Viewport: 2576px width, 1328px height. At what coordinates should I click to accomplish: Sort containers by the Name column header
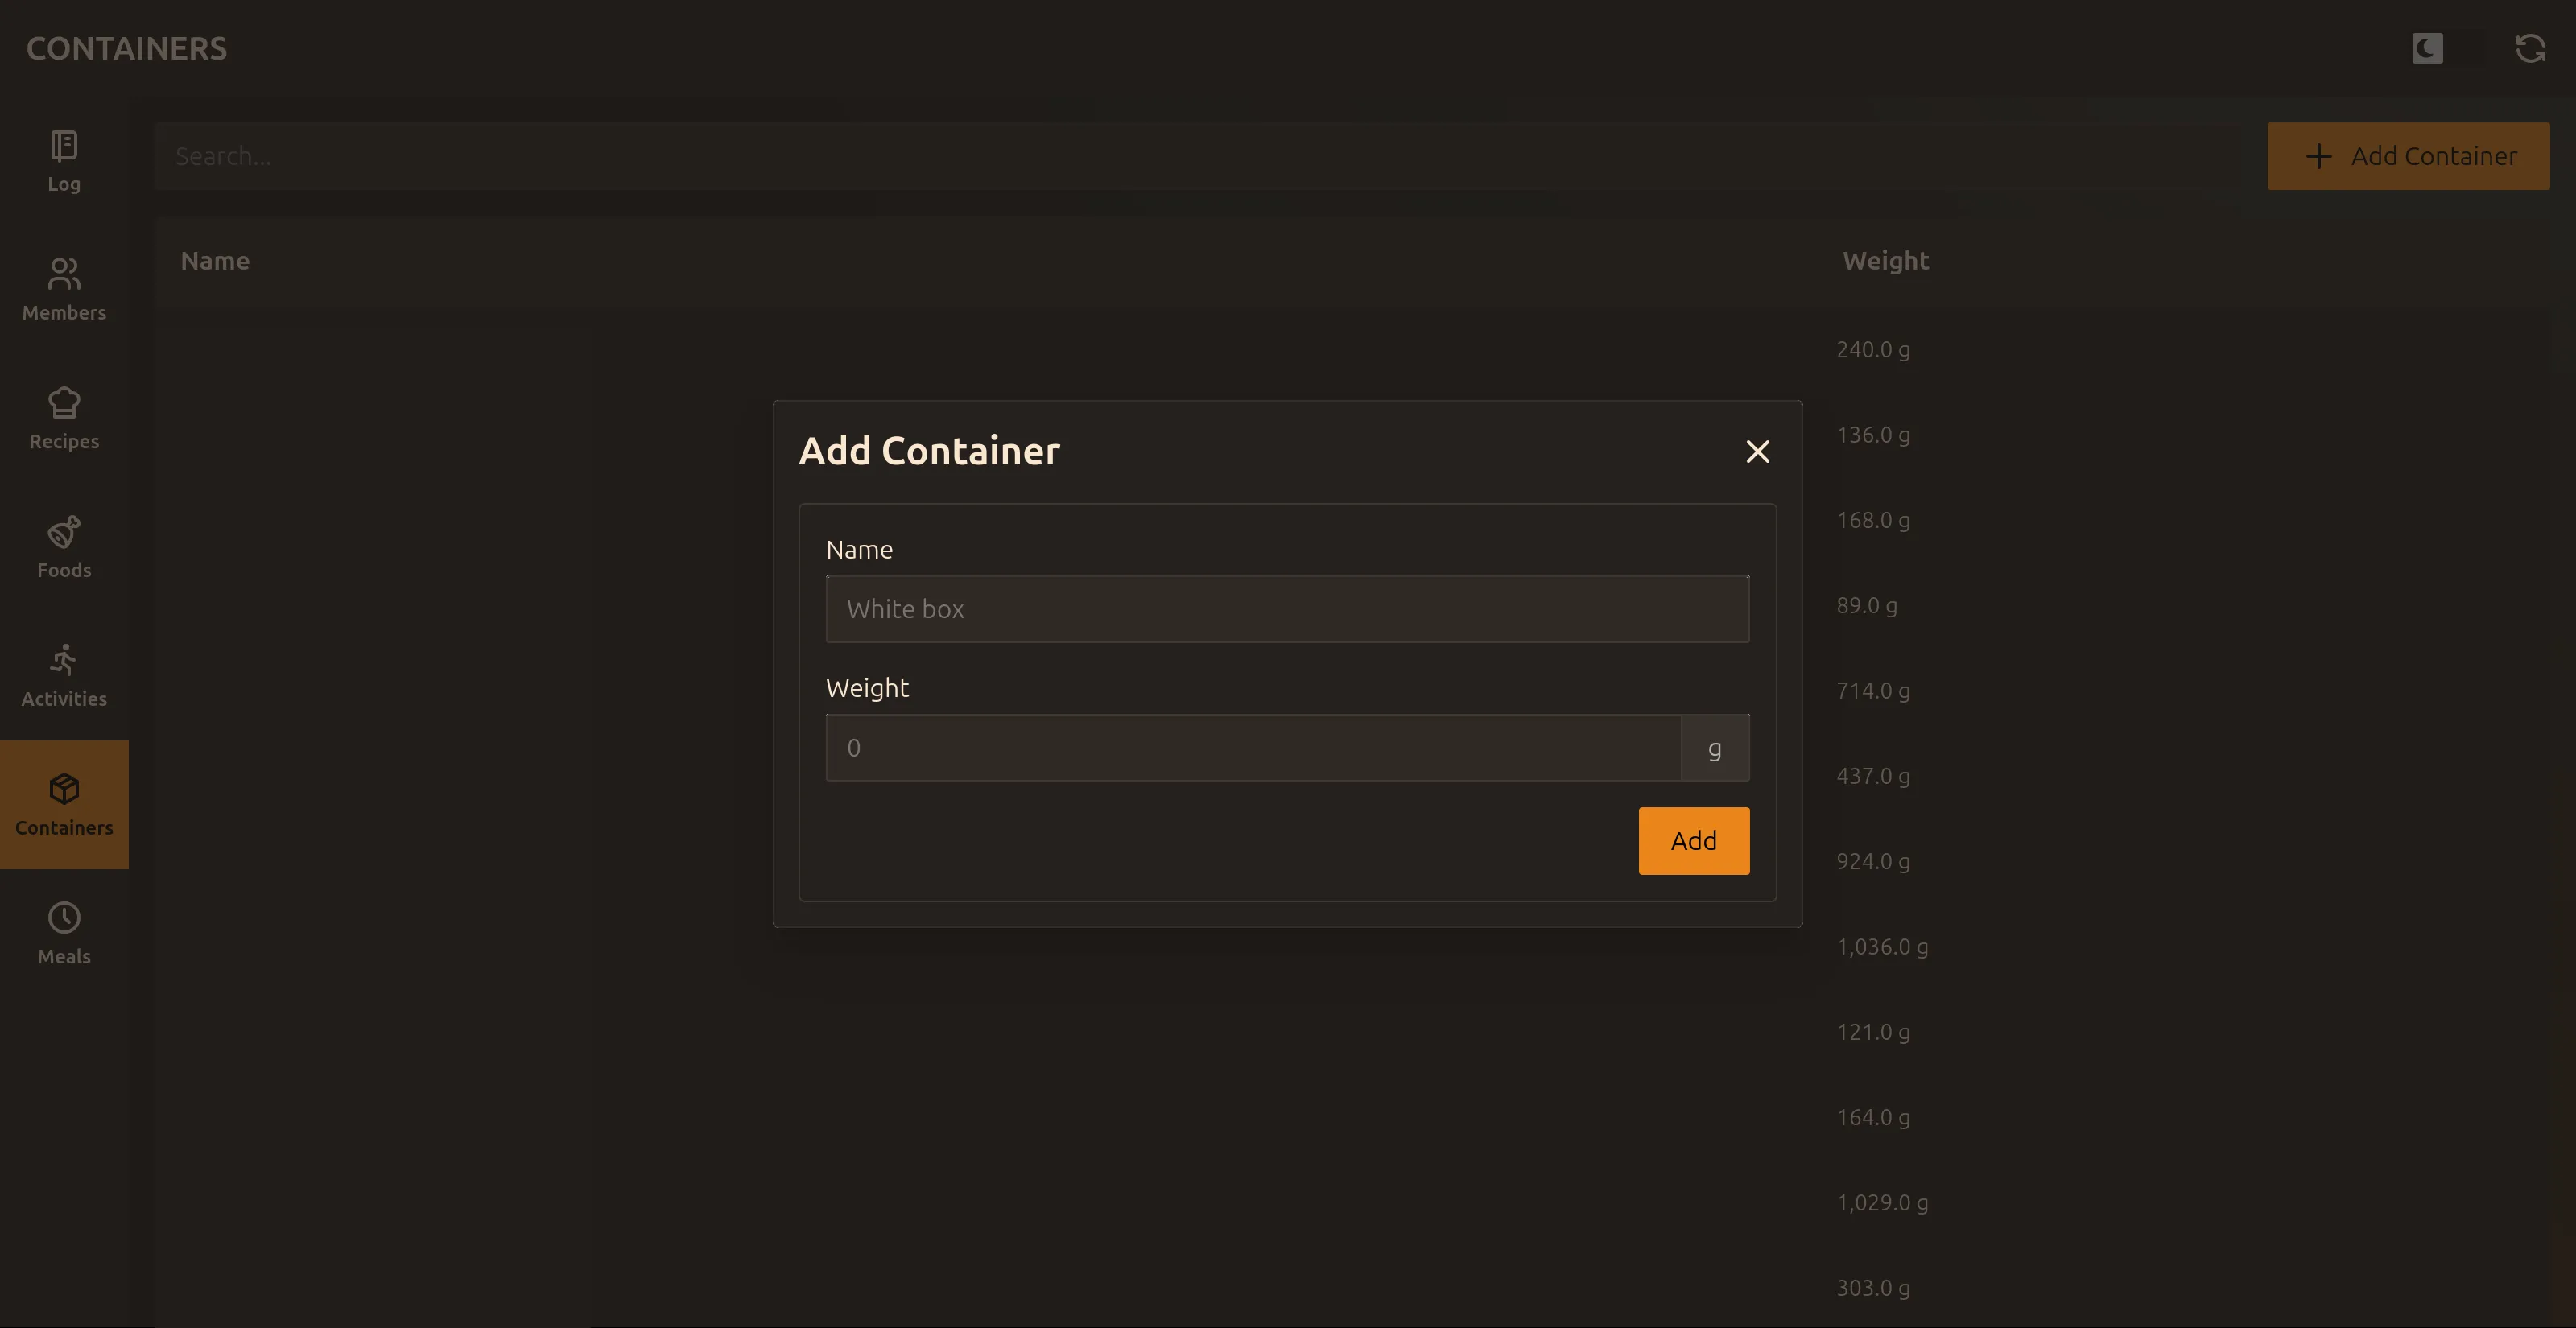(x=215, y=260)
